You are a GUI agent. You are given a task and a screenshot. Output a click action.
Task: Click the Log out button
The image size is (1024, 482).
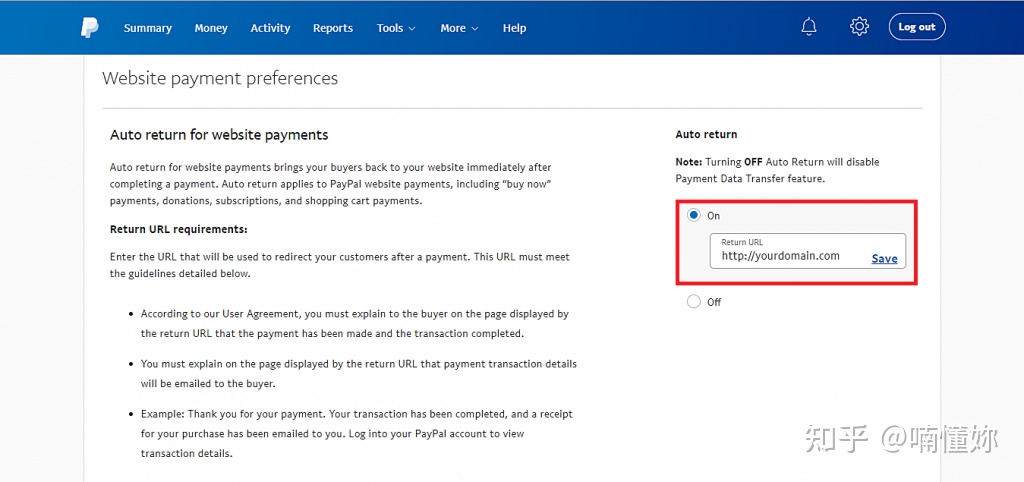(x=917, y=27)
